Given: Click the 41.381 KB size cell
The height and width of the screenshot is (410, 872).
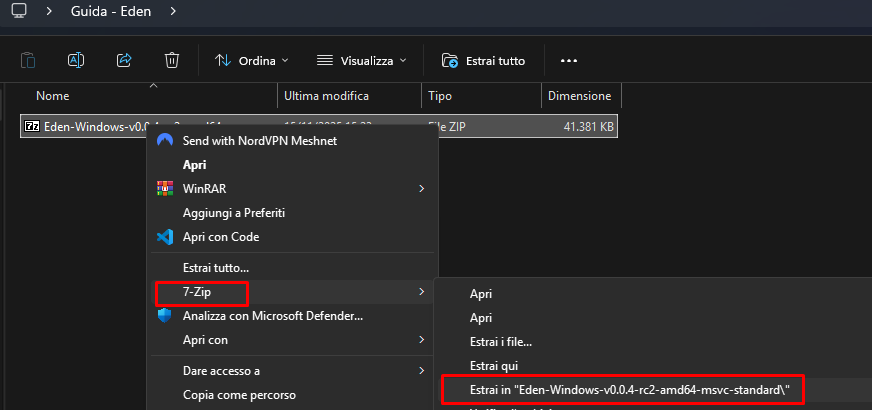Looking at the screenshot, I should click(x=588, y=127).
